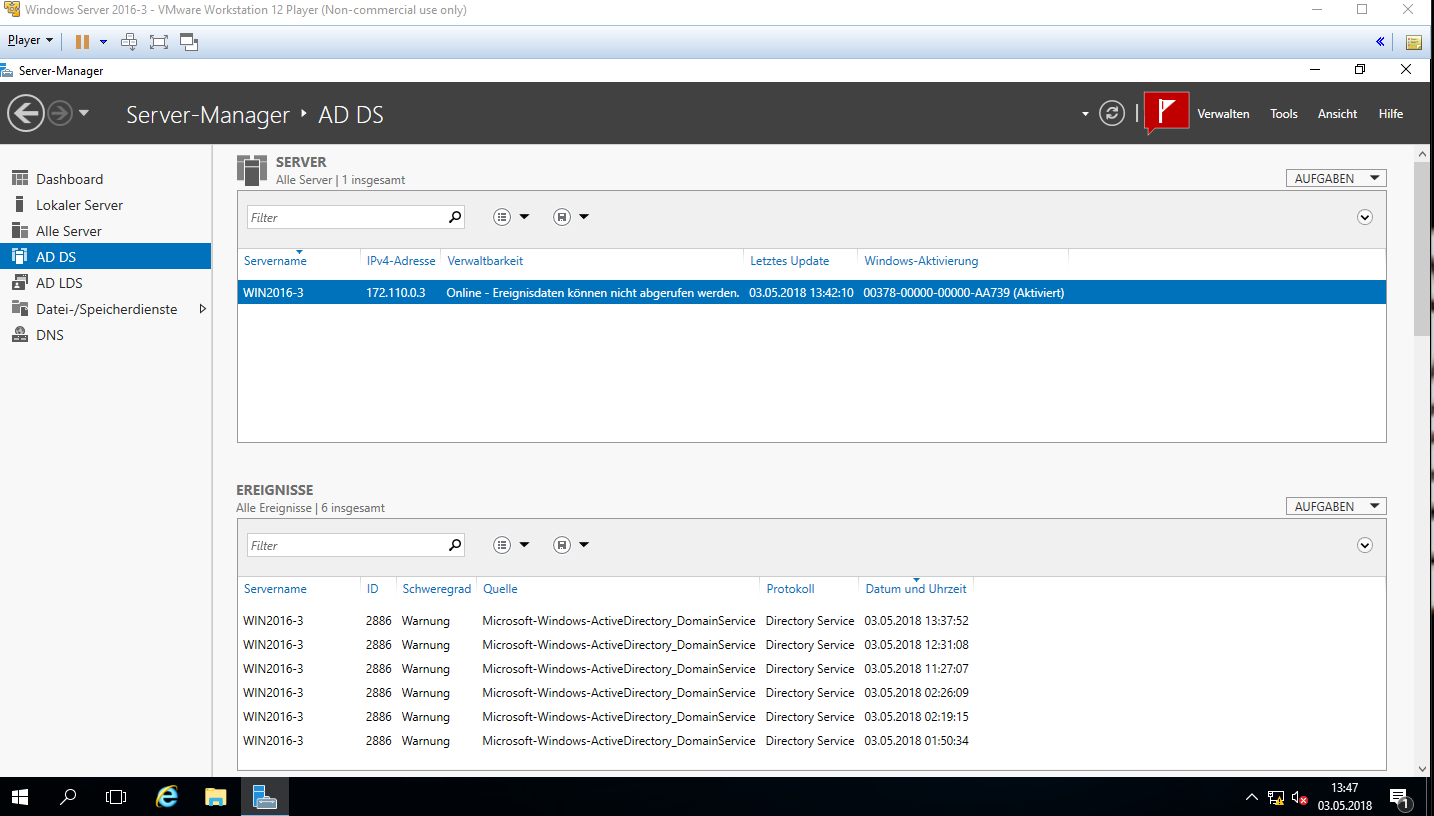This screenshot has width=1434, height=816.
Task: Click VMware full screen icon
Action: pyautogui.click(x=159, y=42)
